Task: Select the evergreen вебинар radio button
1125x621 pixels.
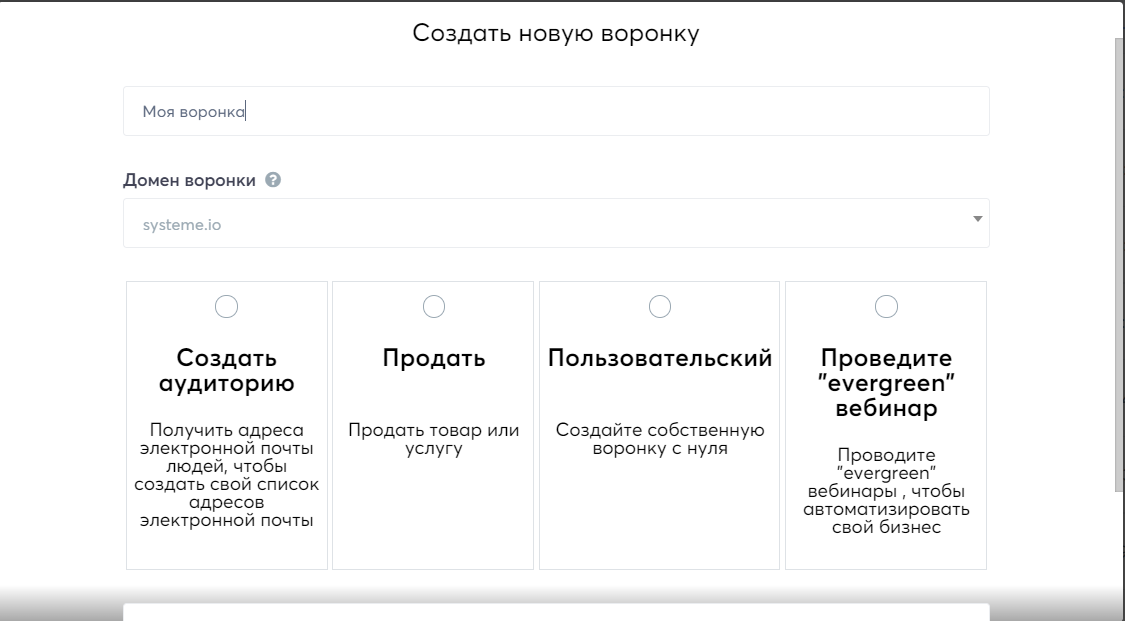Action: click(x=884, y=307)
